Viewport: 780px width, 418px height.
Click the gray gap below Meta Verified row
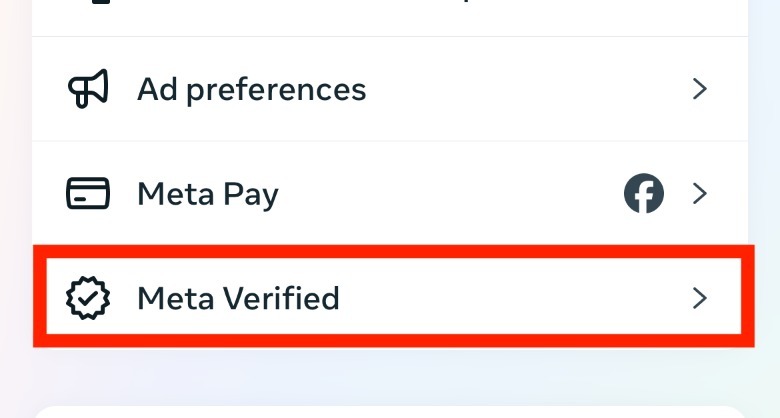point(390,375)
